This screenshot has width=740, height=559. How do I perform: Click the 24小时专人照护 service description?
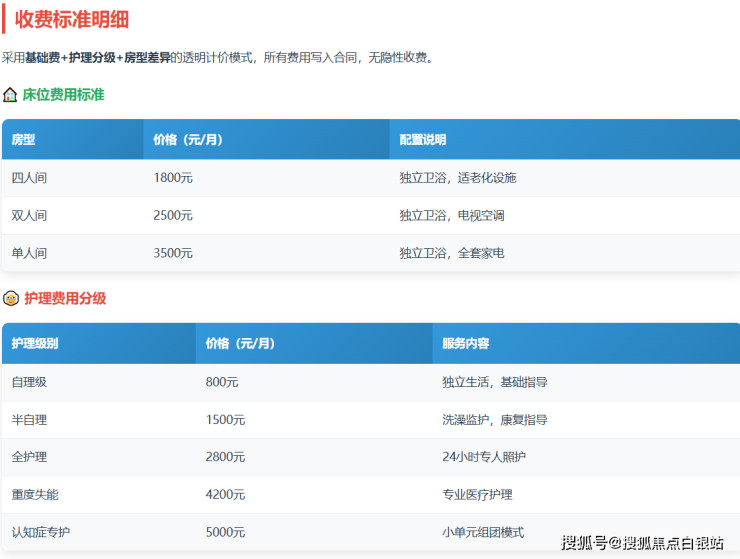[483, 457]
